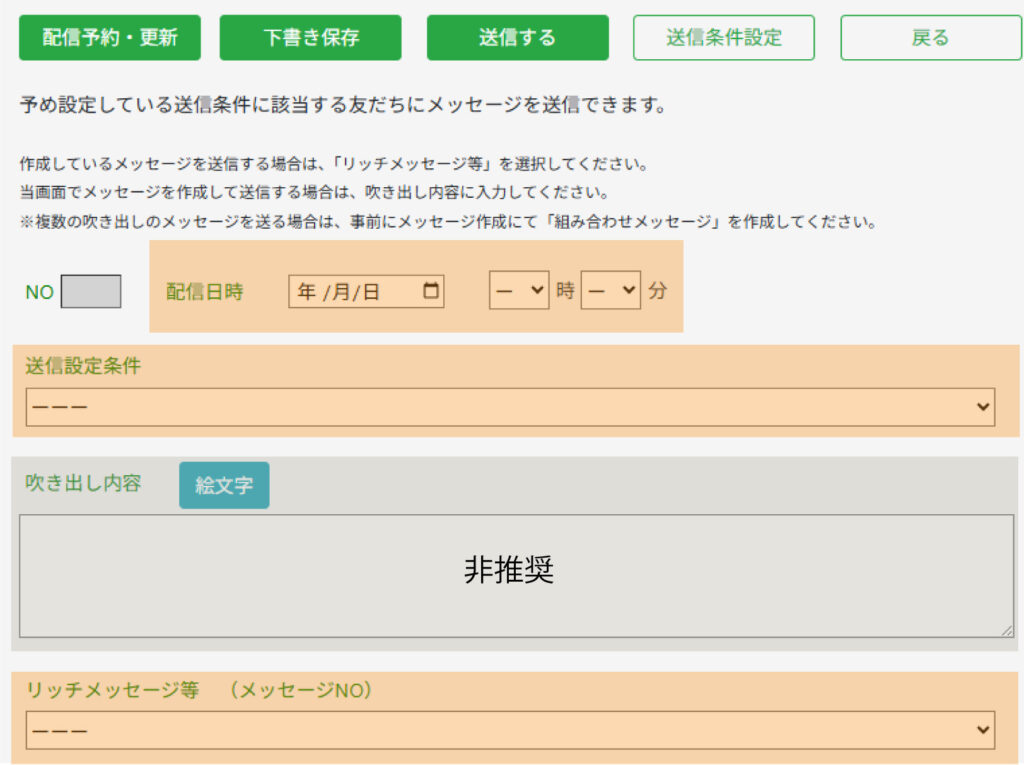This screenshot has height=765, width=1024.
Task: Expand the hour (時) dropdown
Action: pyautogui.click(x=519, y=290)
